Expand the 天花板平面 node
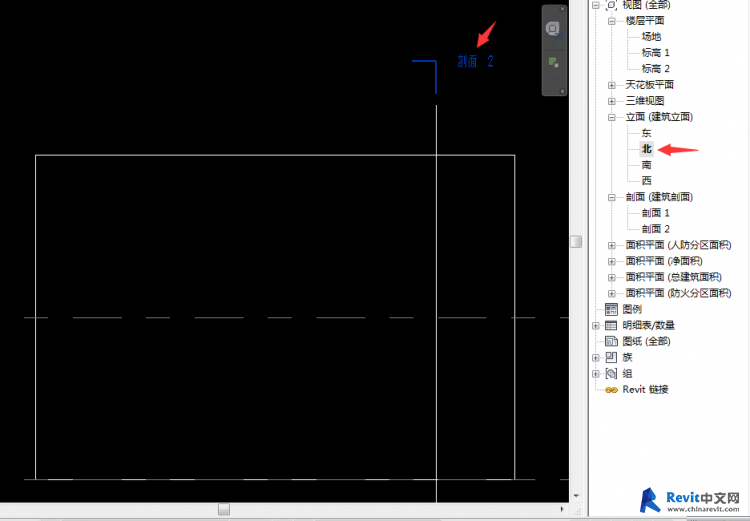Viewport: 750px width, 521px height. (611, 85)
